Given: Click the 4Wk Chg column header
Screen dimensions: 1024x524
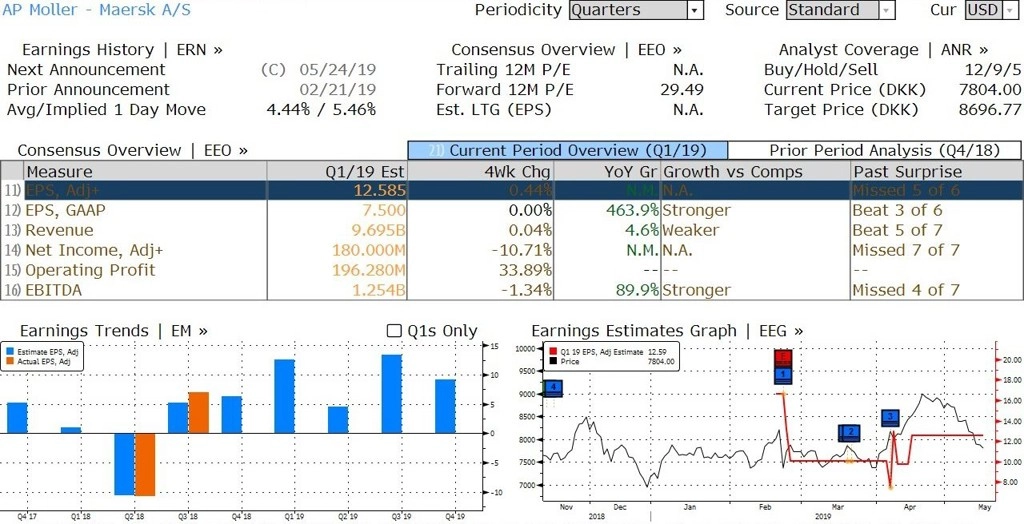Looking at the screenshot, I should (x=480, y=172).
